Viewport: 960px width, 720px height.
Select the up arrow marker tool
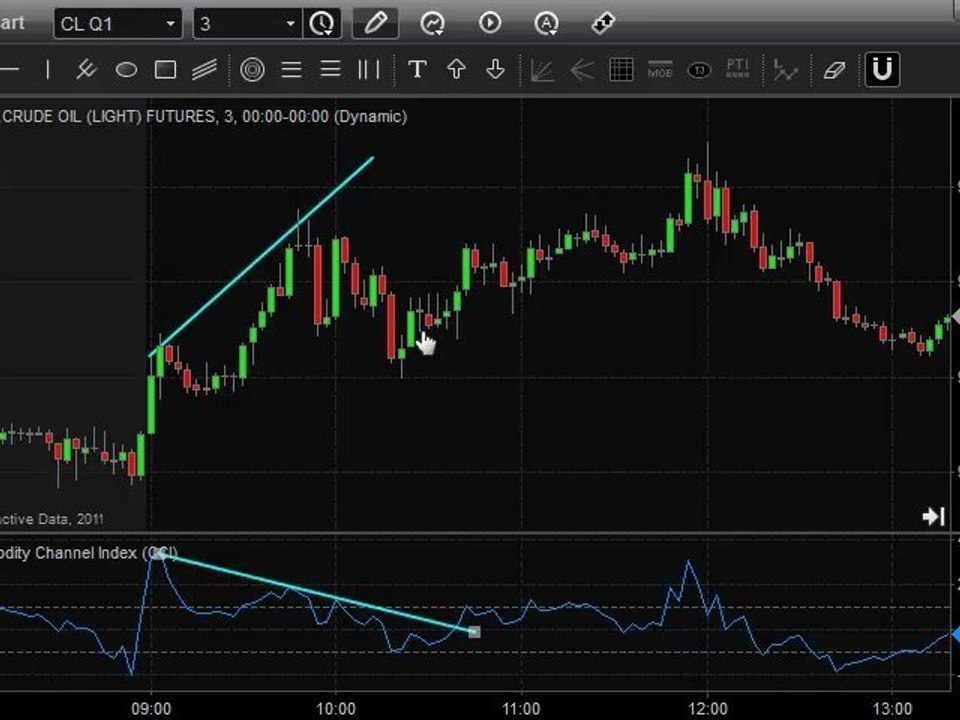pos(456,69)
